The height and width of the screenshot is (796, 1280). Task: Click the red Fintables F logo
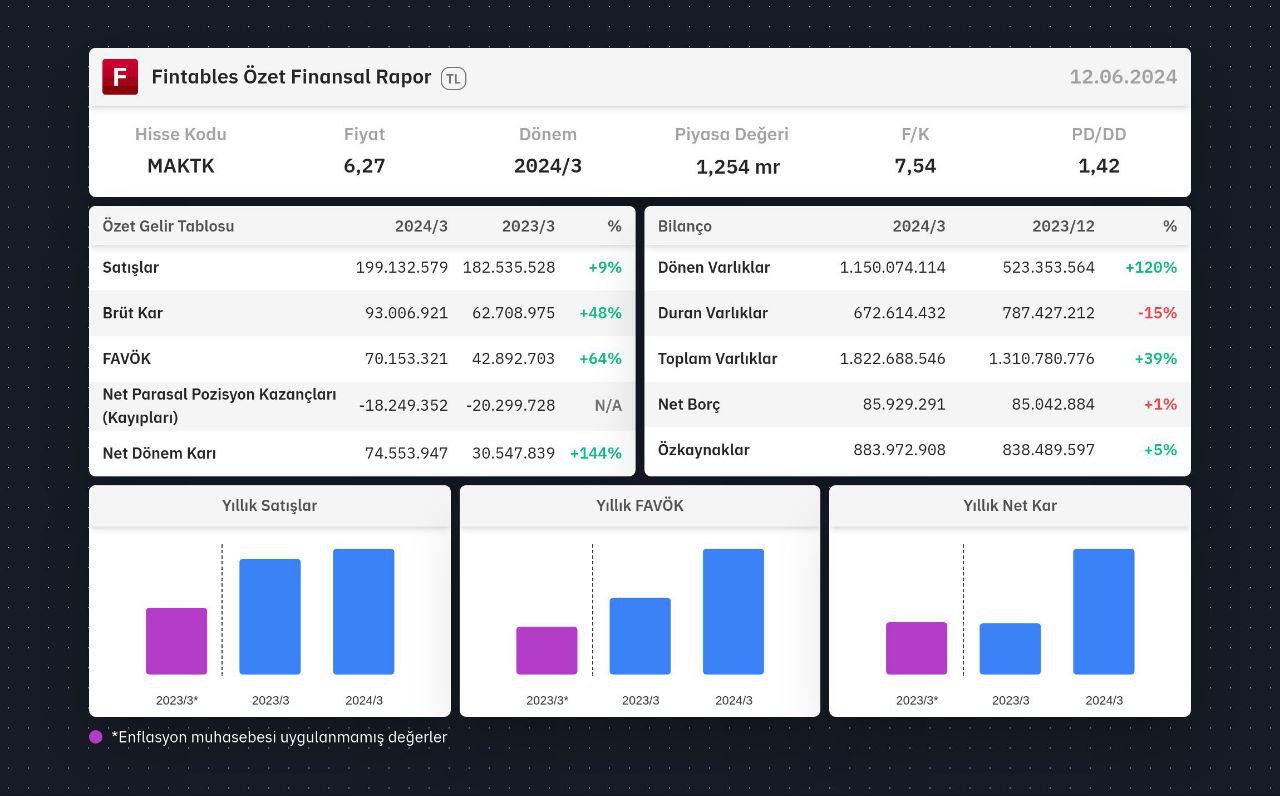click(x=120, y=77)
